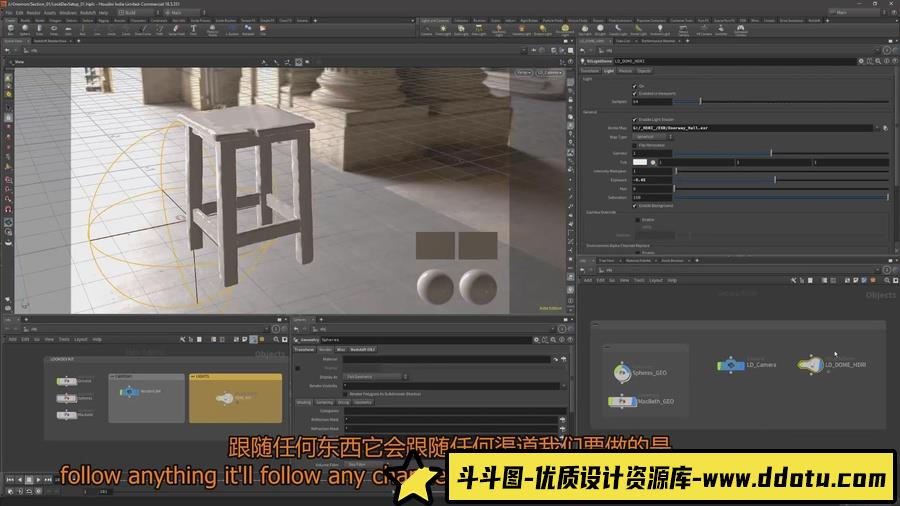The width and height of the screenshot is (900, 506).
Task: Switch to the Objects parameter tab
Action: 644,71
